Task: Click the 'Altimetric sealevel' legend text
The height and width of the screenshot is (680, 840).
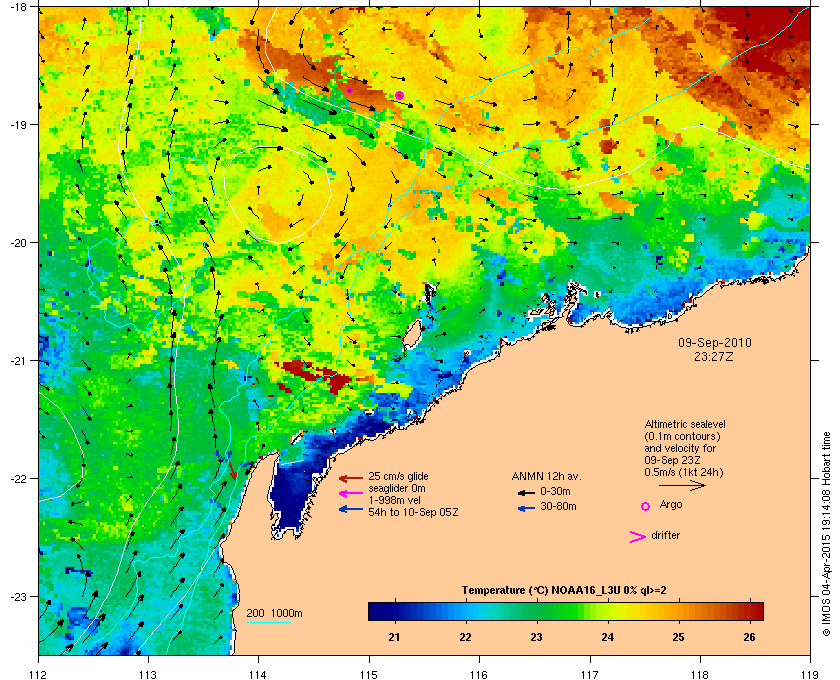Action: tap(685, 424)
